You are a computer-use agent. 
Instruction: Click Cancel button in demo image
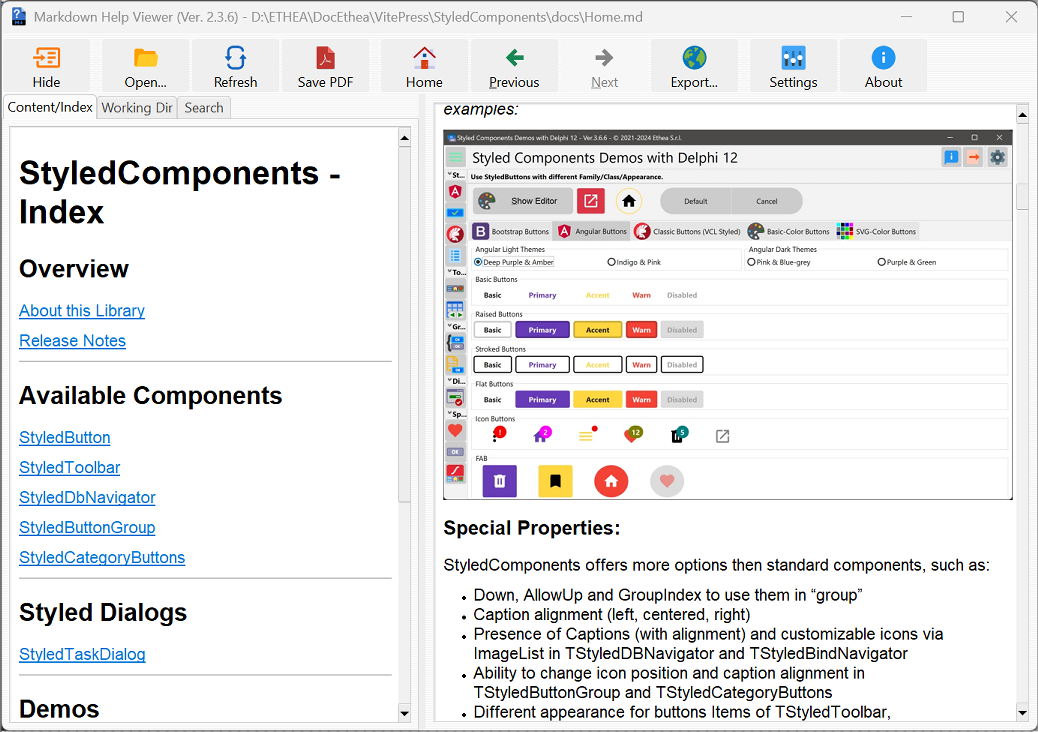[767, 201]
